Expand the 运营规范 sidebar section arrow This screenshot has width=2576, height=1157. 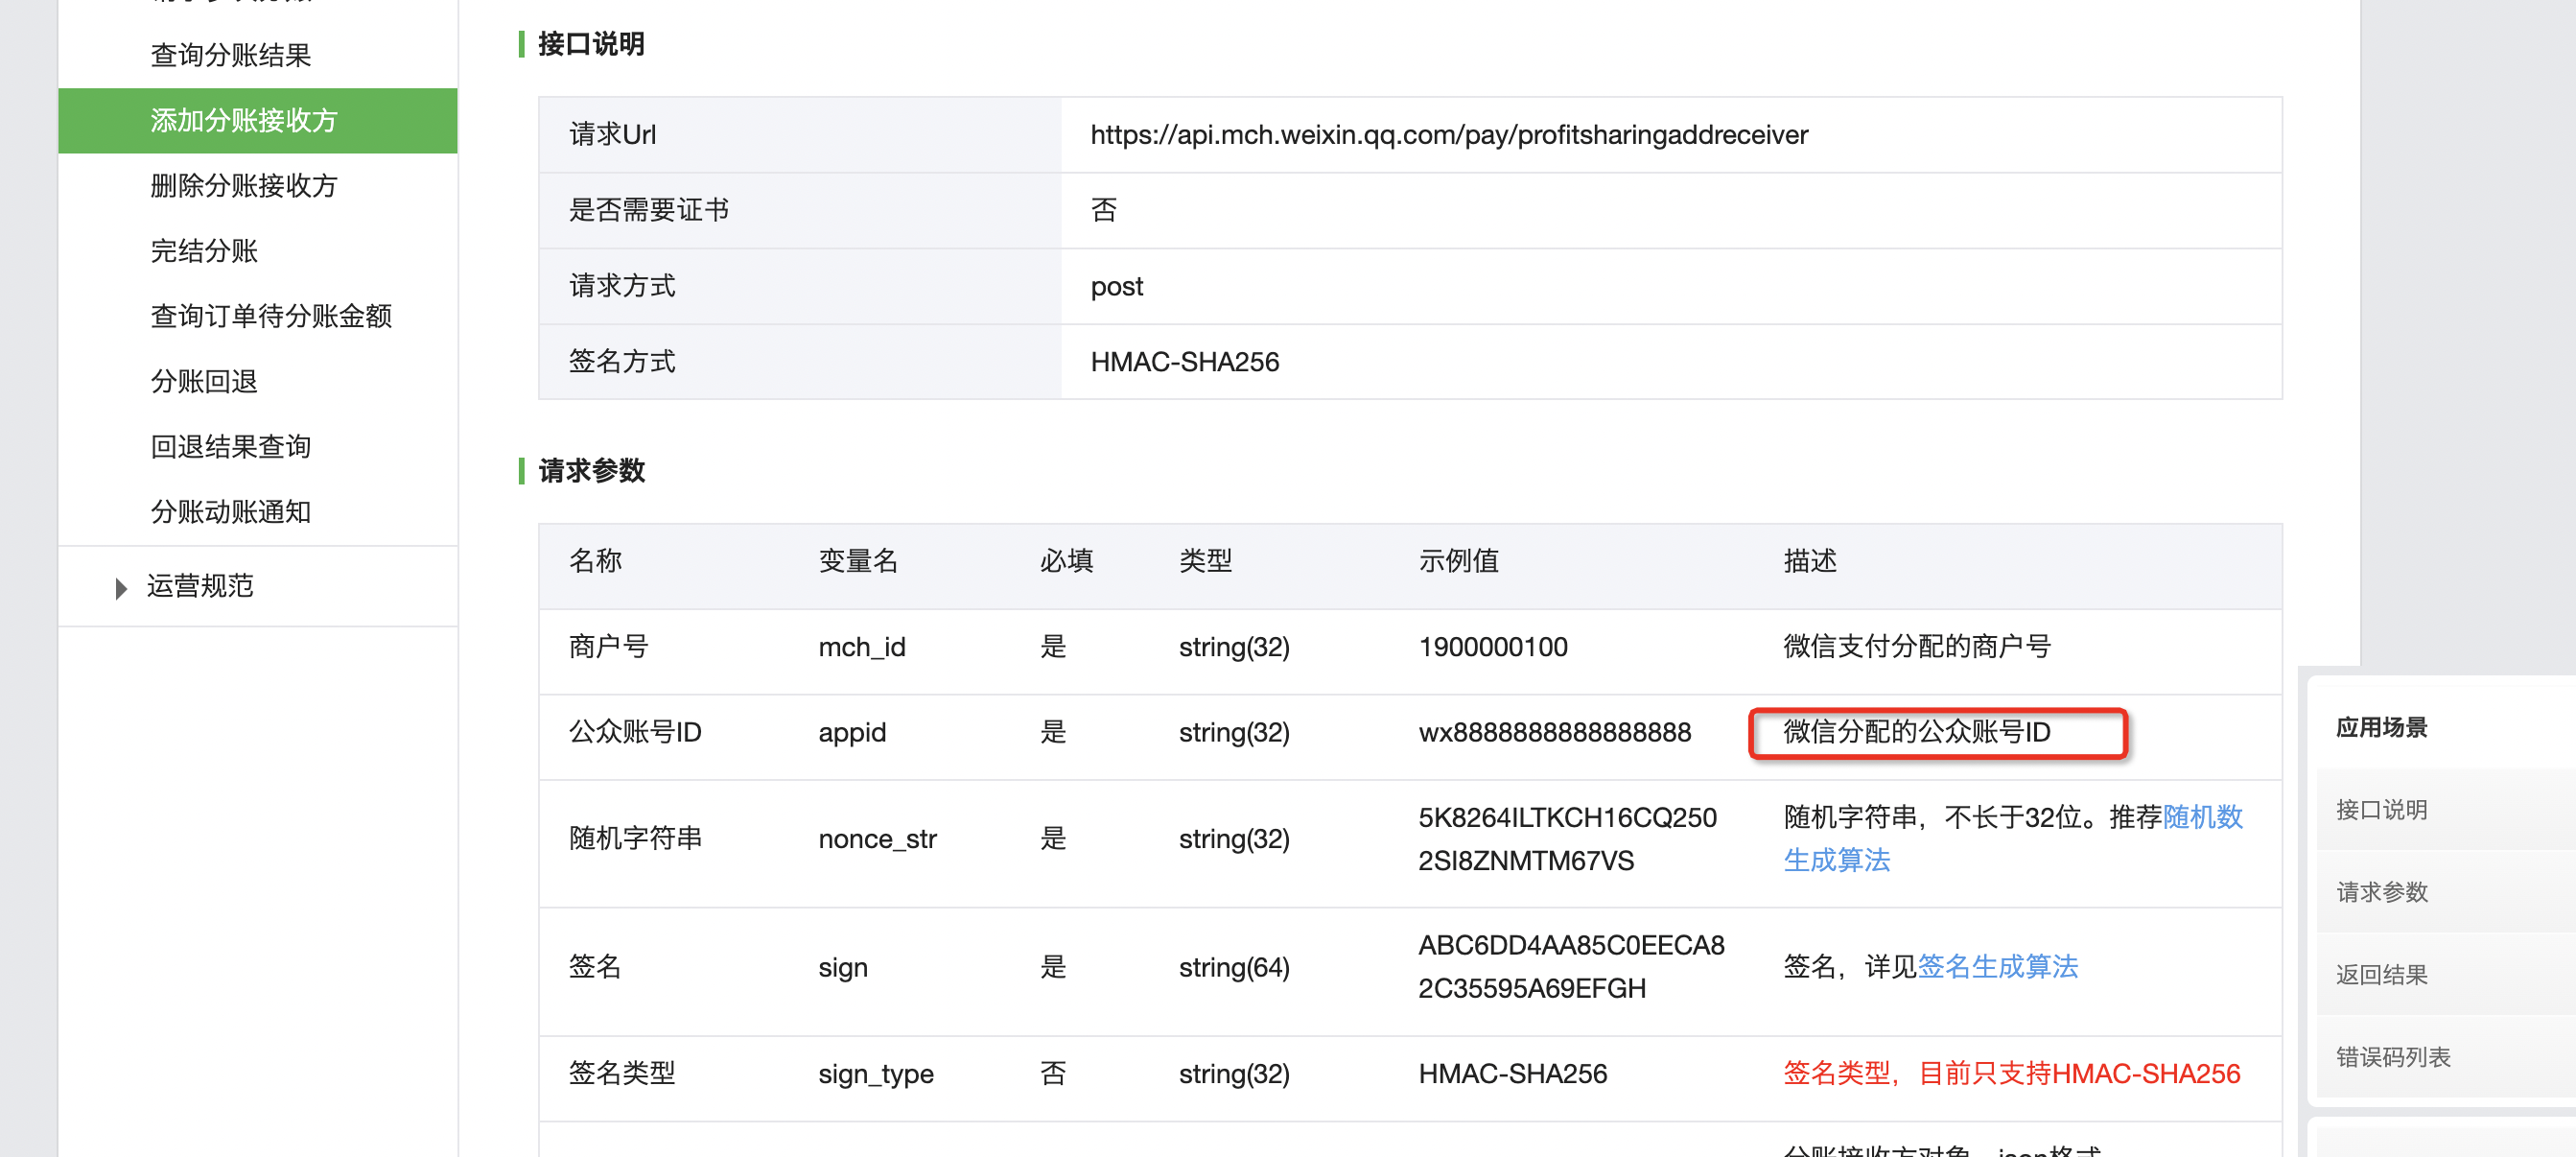[x=121, y=587]
